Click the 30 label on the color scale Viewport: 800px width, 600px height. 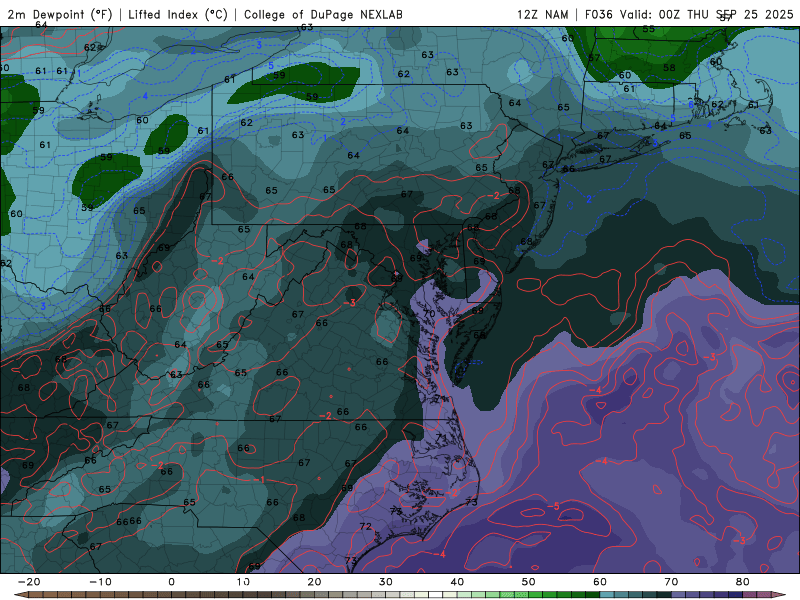(x=386, y=582)
